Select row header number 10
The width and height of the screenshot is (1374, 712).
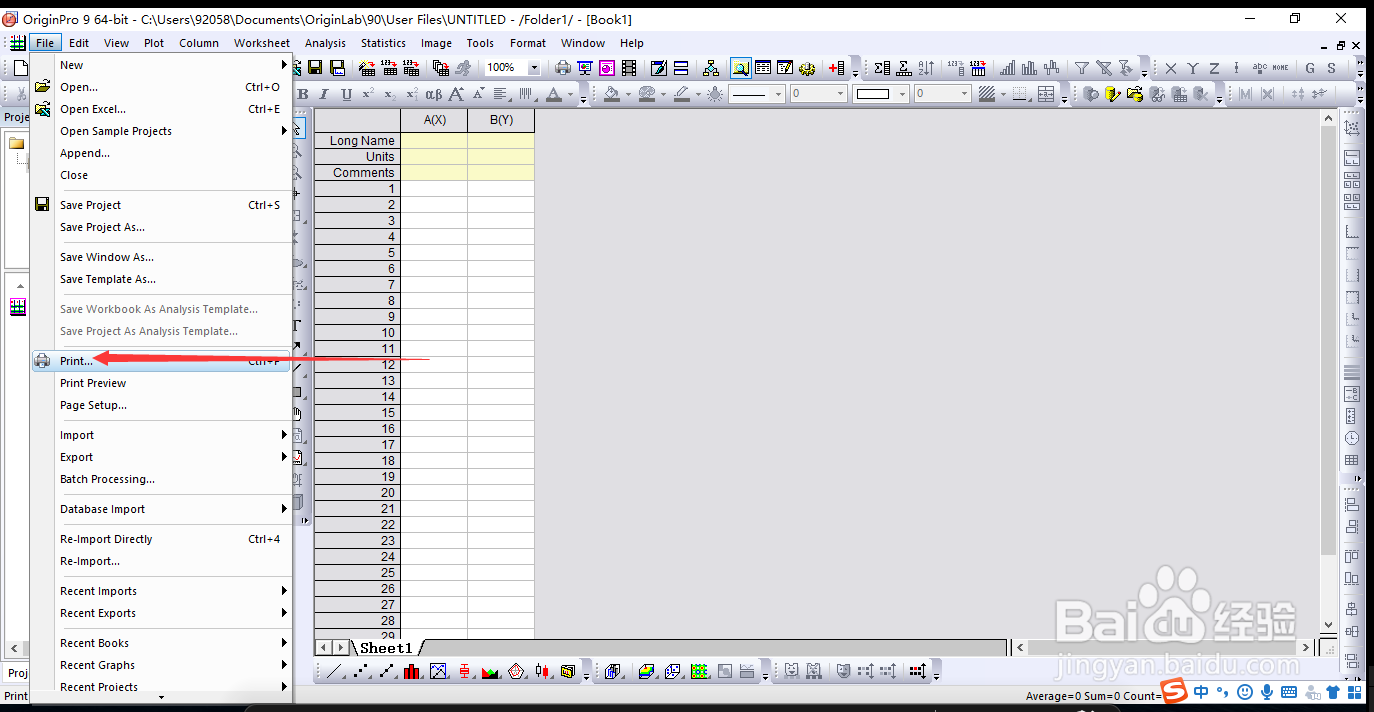point(357,332)
